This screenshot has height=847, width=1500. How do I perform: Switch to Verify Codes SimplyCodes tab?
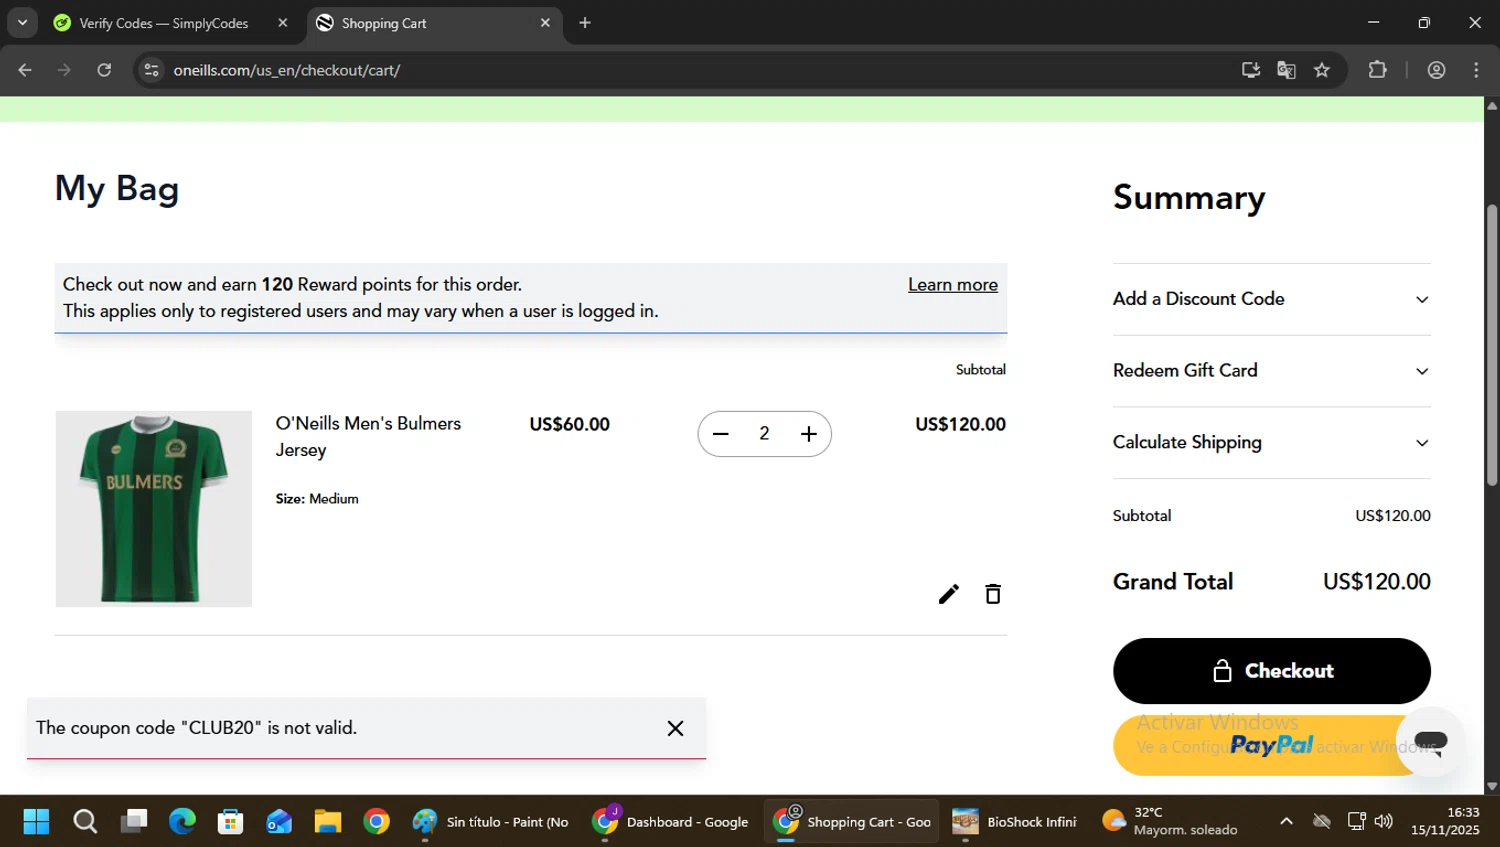pyautogui.click(x=164, y=23)
